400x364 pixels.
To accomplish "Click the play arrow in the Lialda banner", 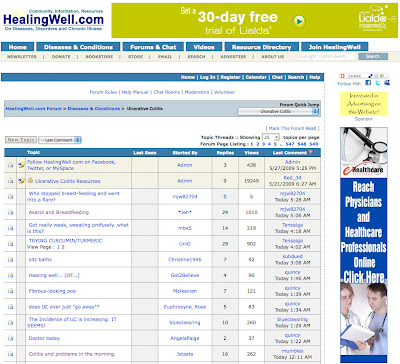I will pyautogui.click(x=299, y=22).
